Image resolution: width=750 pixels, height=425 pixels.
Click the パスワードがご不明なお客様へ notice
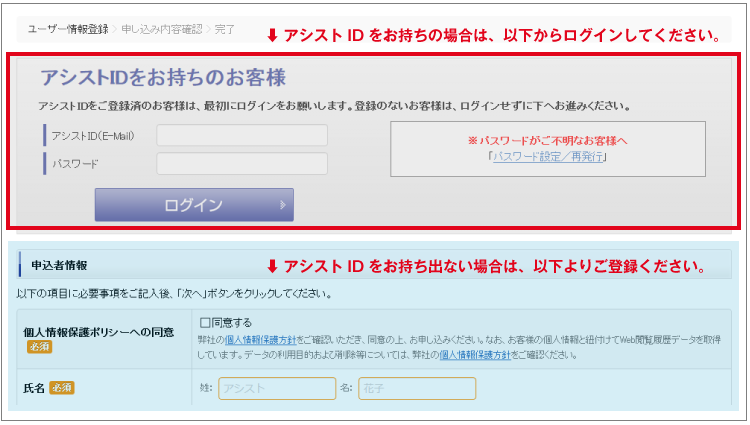548,141
